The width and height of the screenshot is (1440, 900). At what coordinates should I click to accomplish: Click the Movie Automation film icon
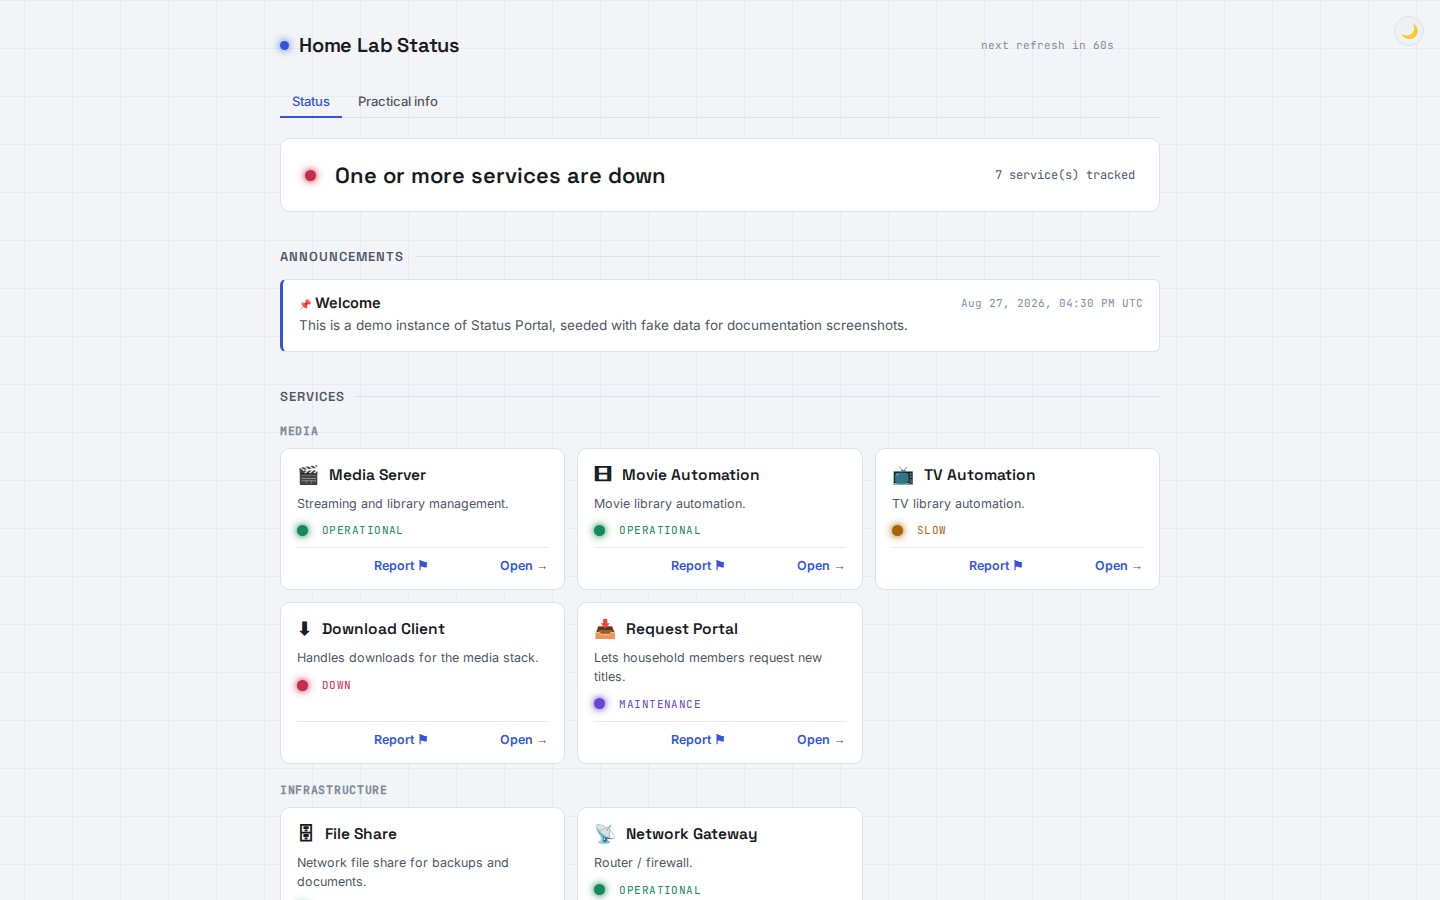tap(603, 474)
